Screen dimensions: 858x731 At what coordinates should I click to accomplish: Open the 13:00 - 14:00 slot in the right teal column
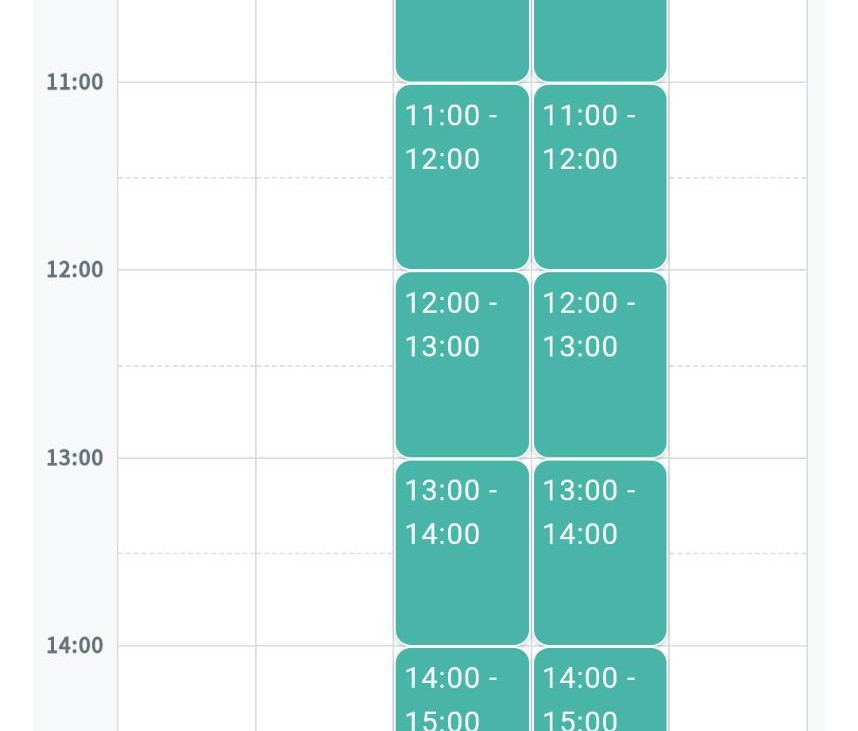coord(600,552)
